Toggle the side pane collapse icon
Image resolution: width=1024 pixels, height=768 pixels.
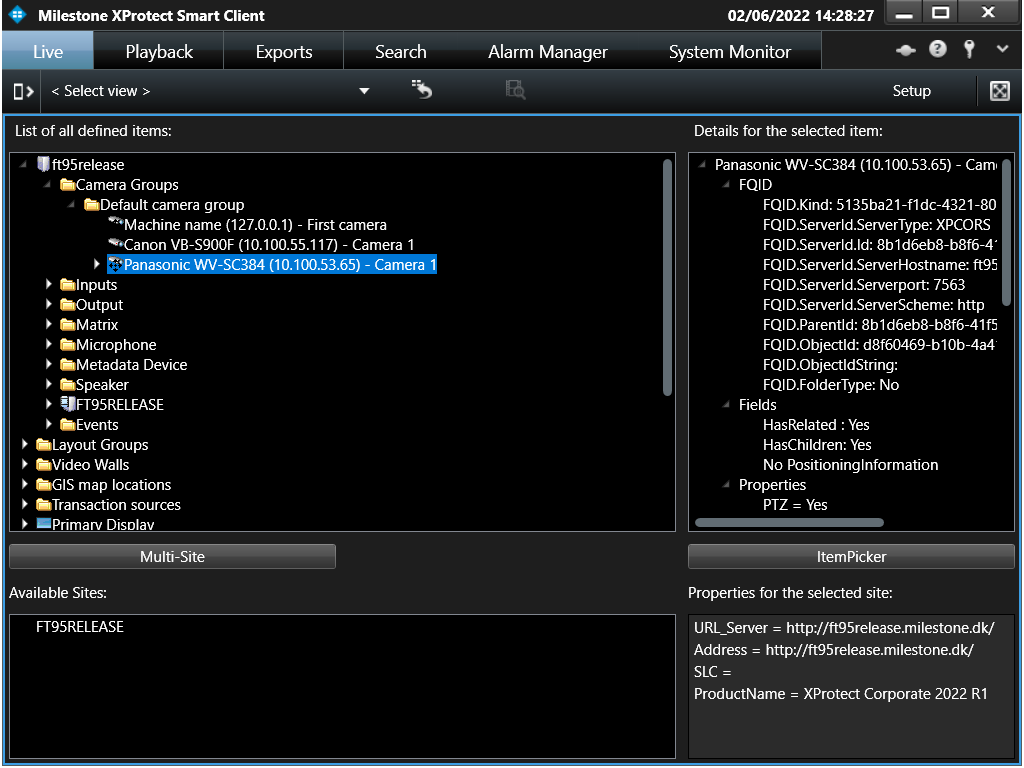click(x=23, y=91)
